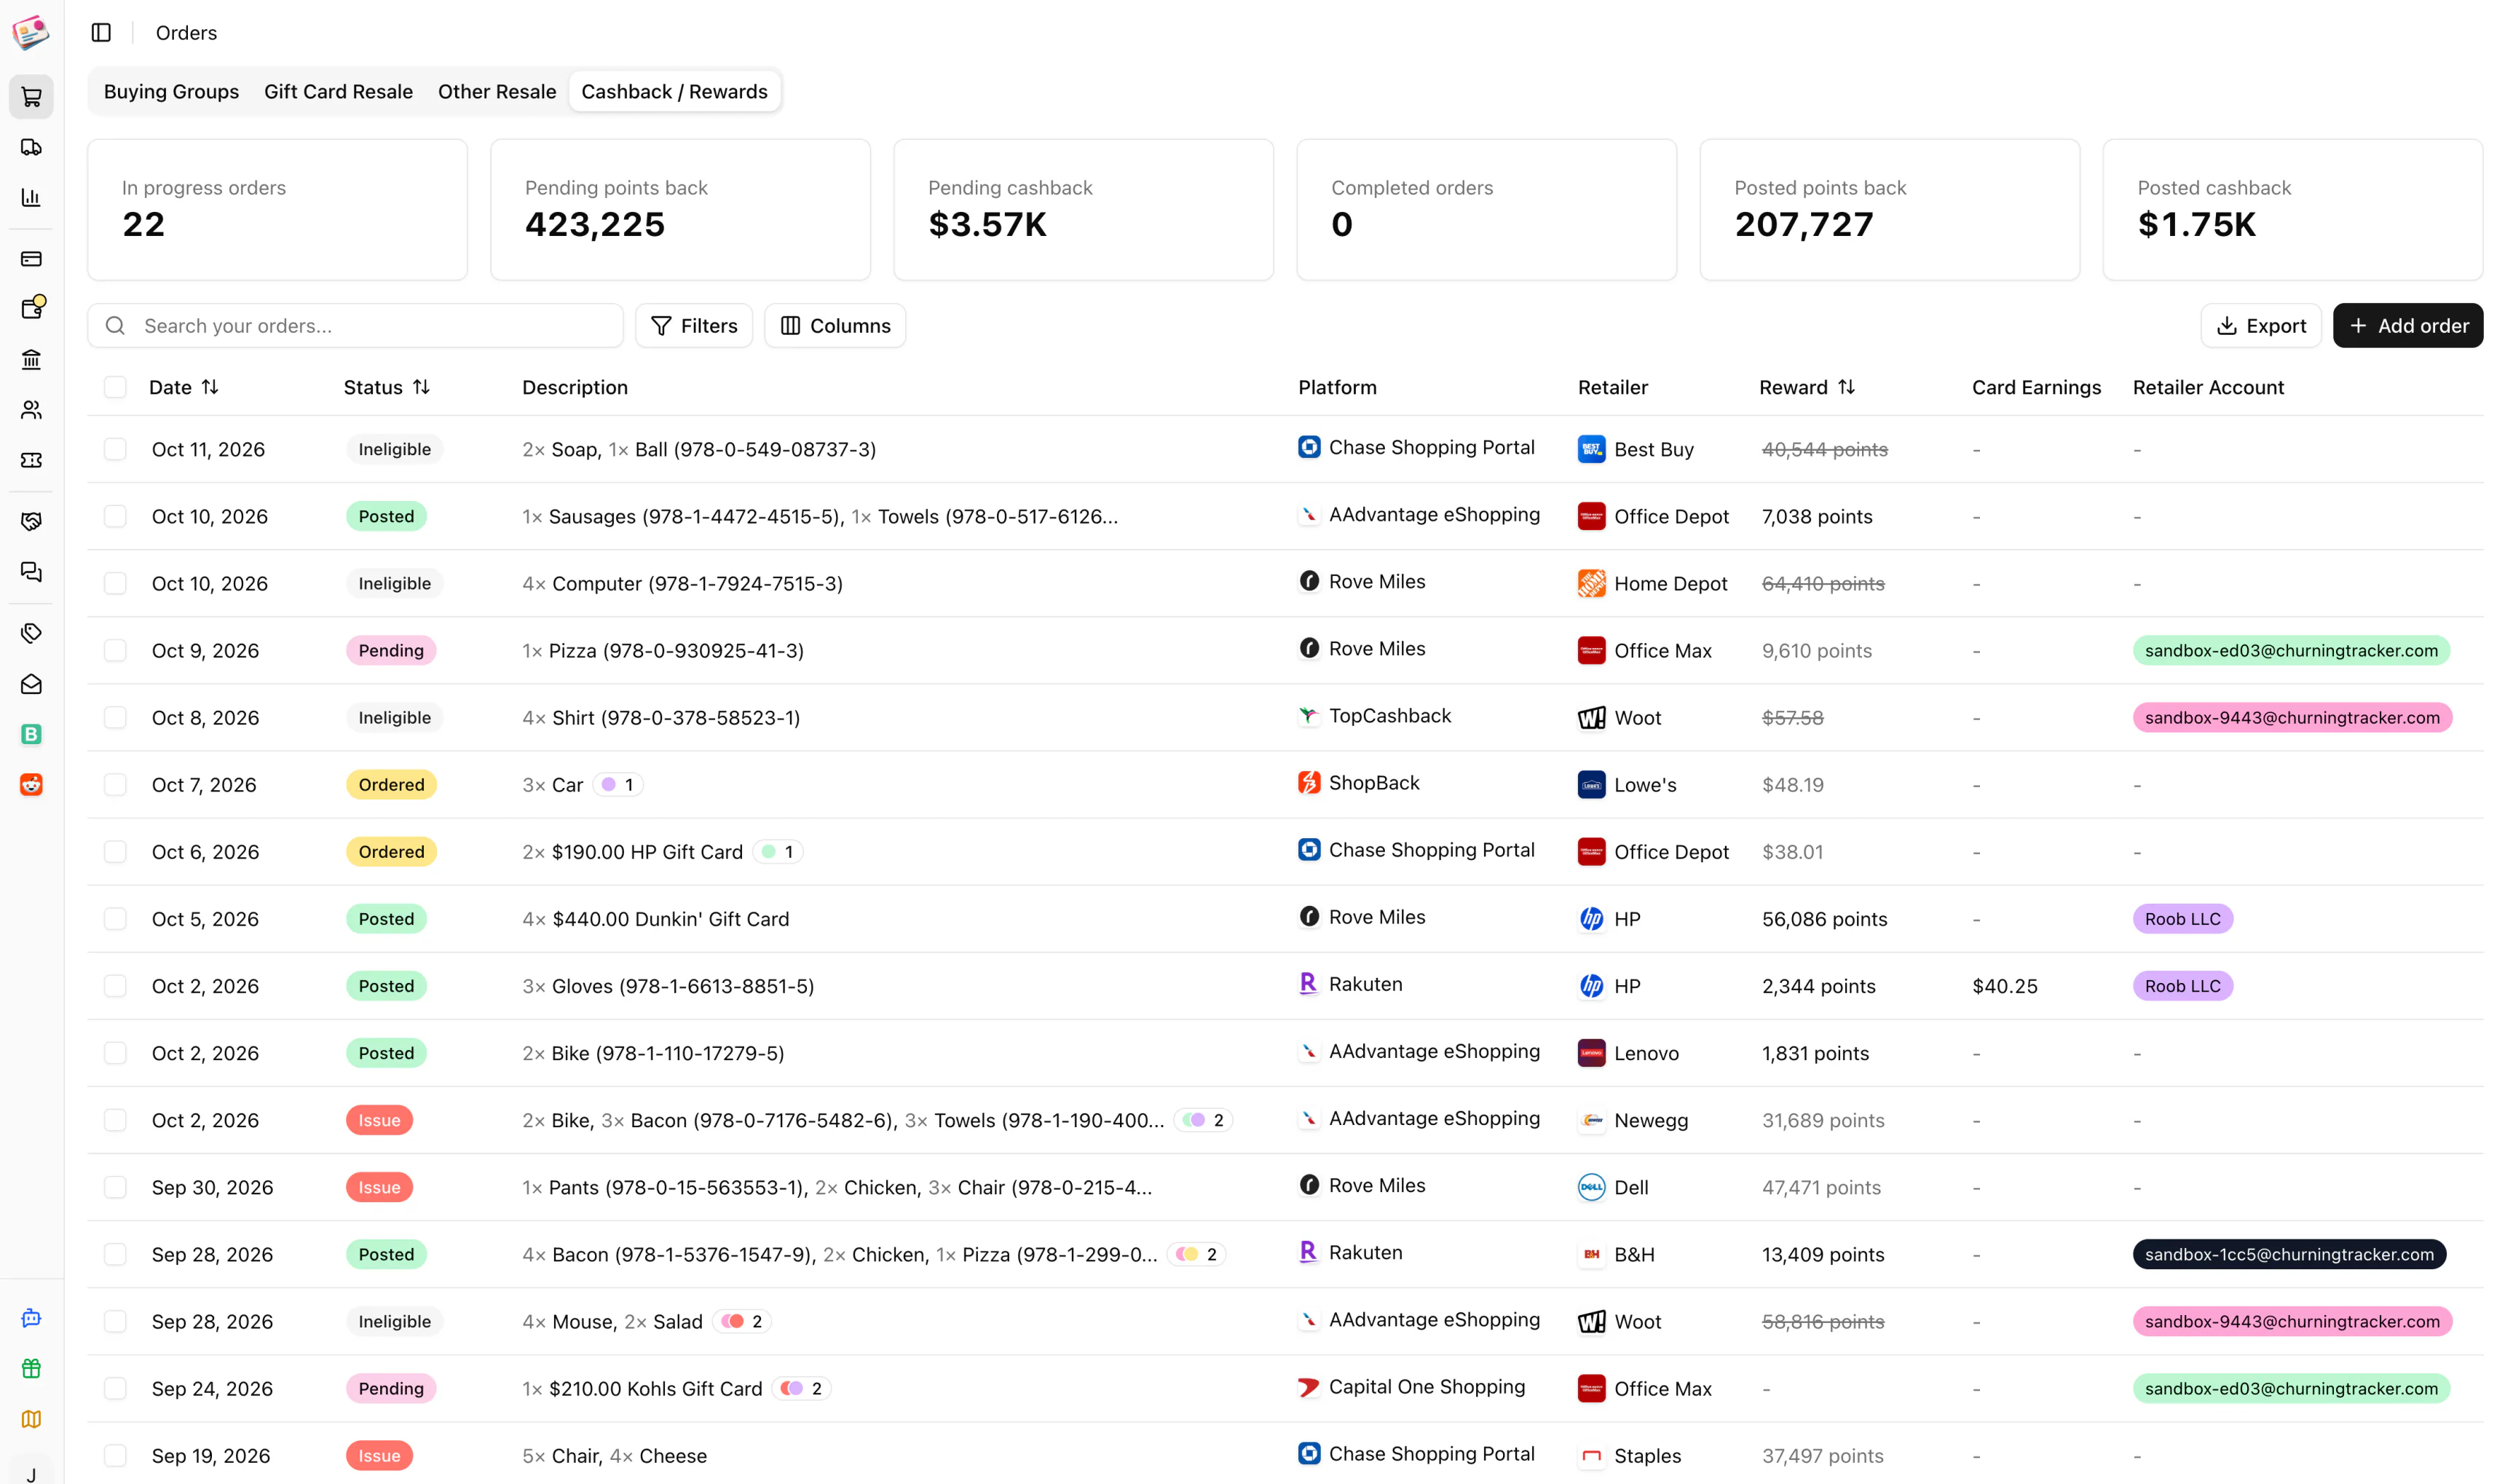Tick the select-all checkbox in table header
Screen dimensions: 2505x1484
point(115,387)
